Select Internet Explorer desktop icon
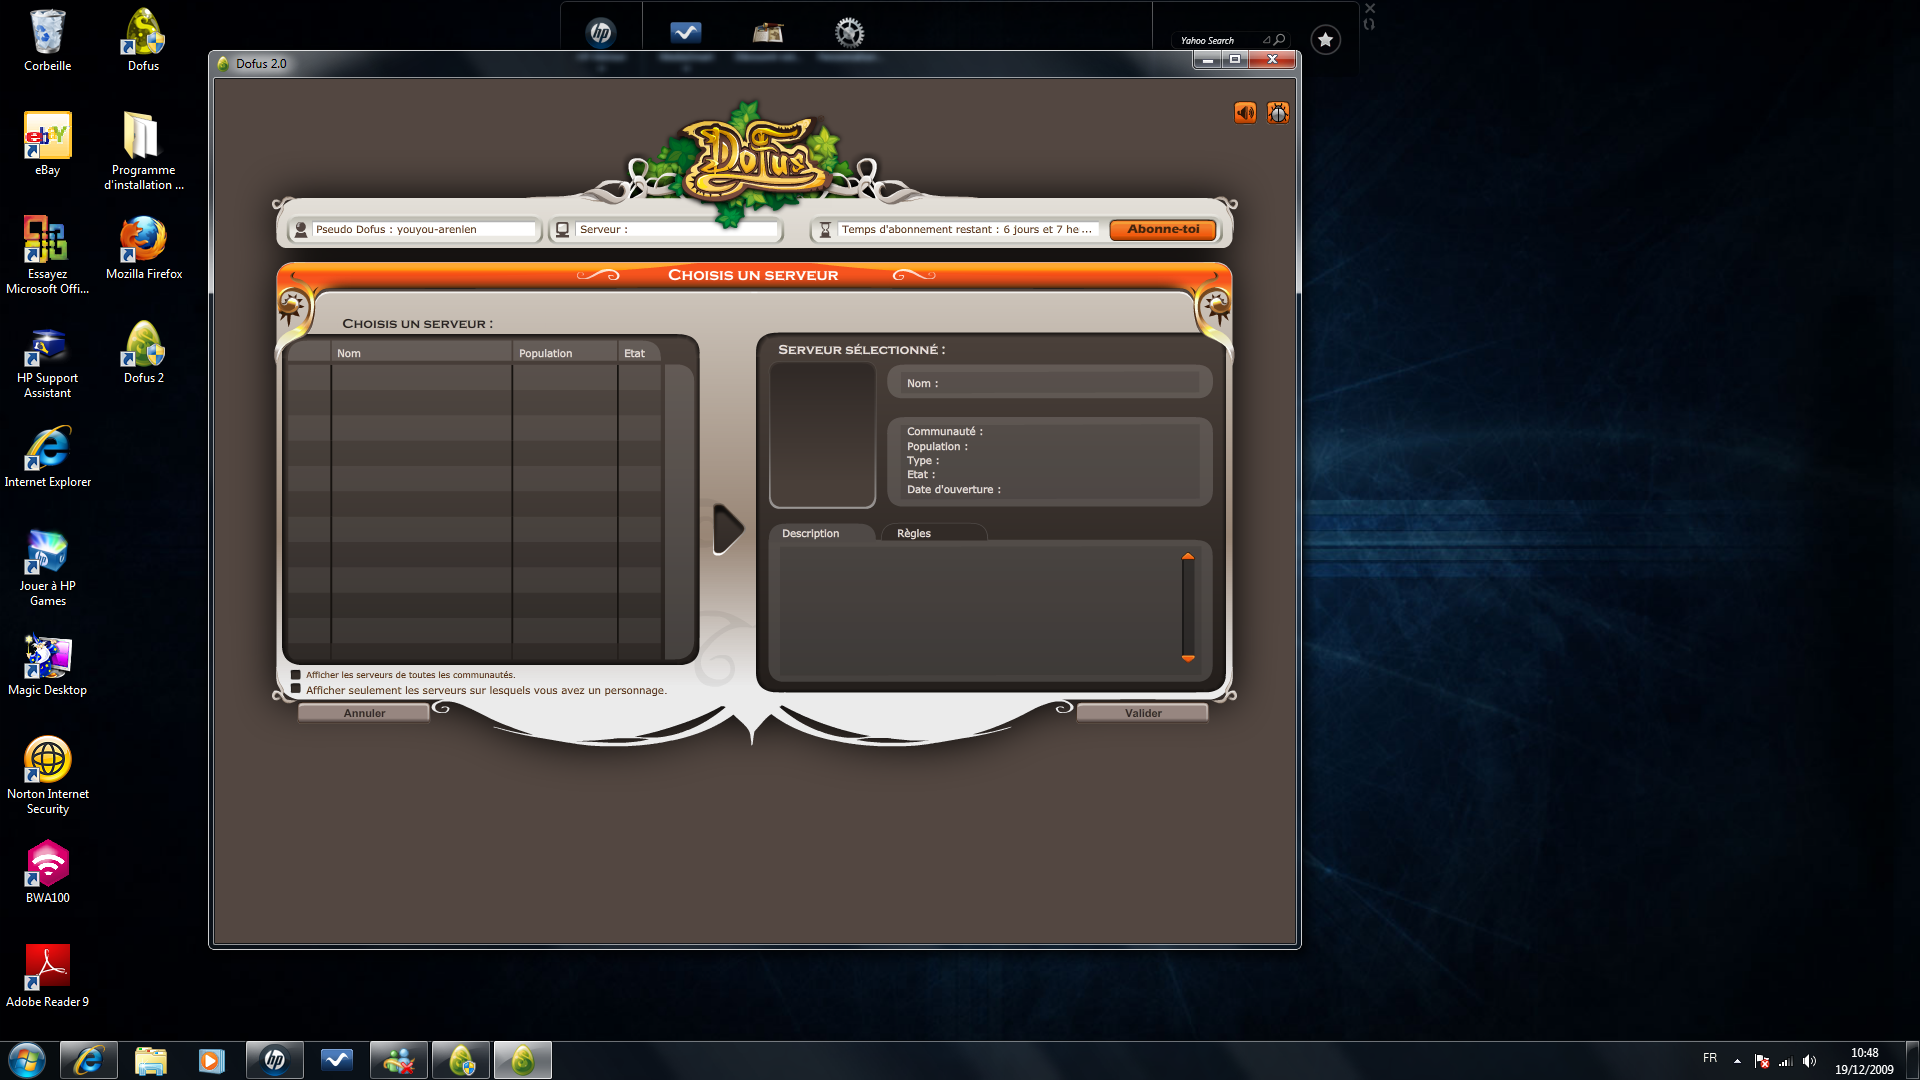Image resolution: width=1920 pixels, height=1080 pixels. point(47,456)
